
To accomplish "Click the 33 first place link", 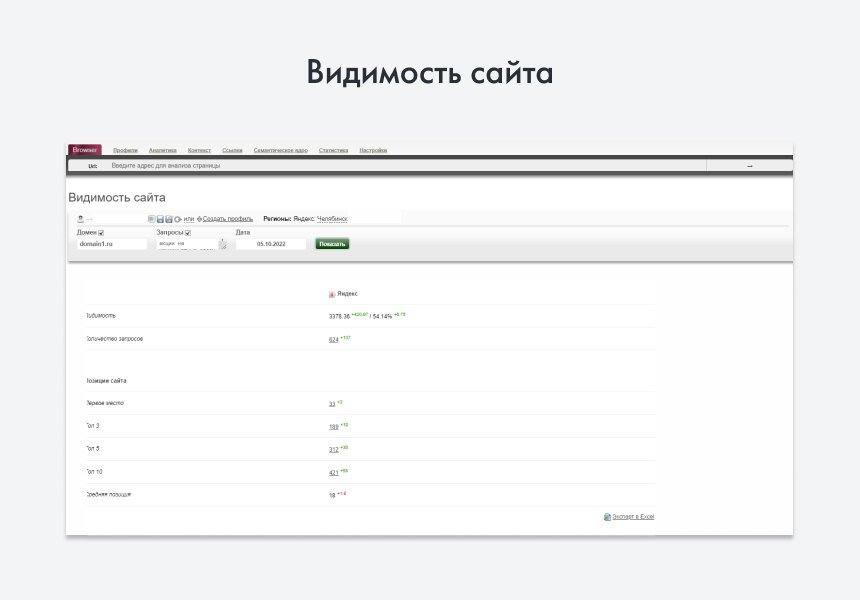I will tap(332, 404).
